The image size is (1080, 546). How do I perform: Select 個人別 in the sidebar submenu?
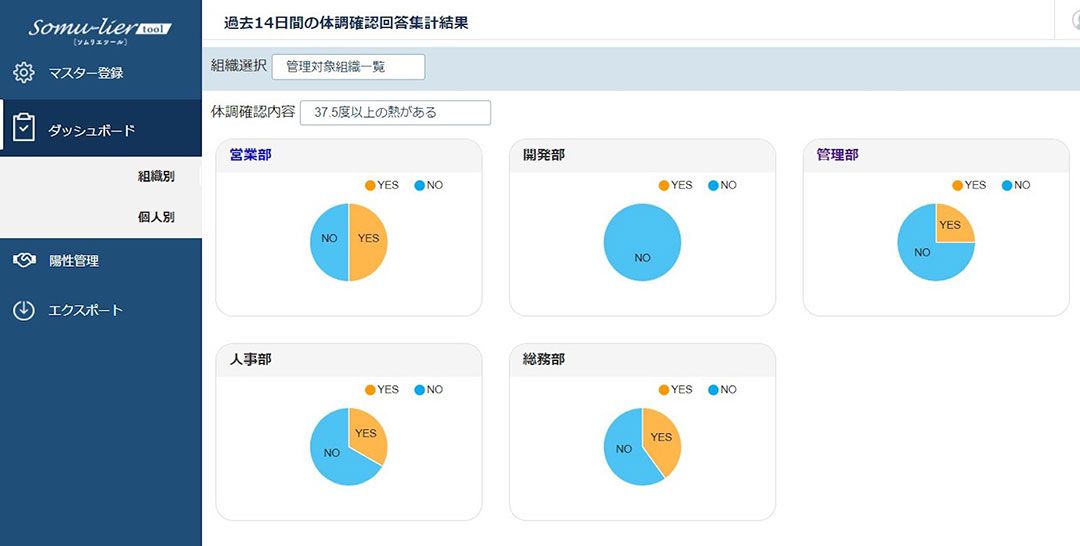[x=156, y=217]
